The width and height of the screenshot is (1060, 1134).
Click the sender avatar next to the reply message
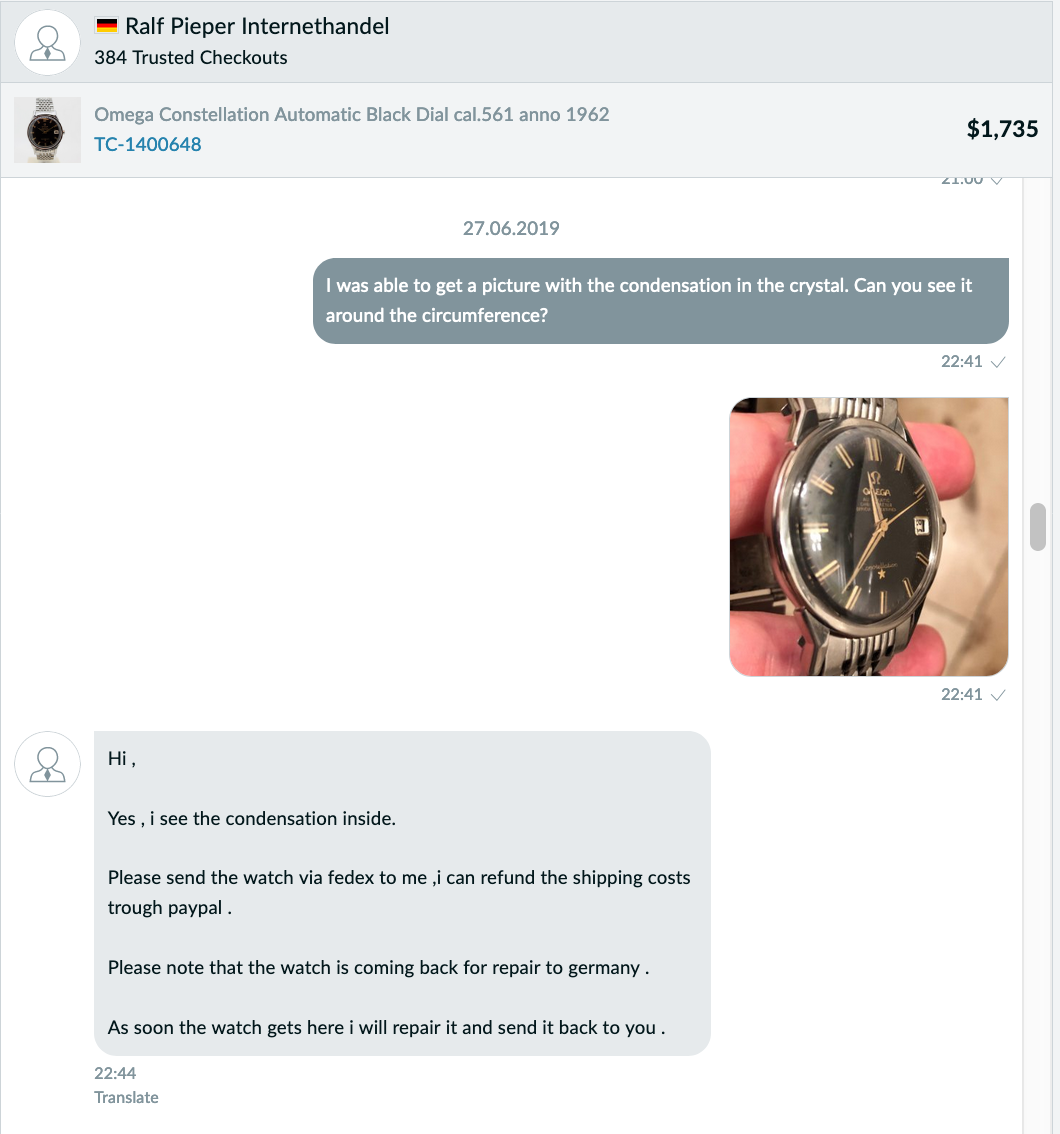tap(48, 764)
